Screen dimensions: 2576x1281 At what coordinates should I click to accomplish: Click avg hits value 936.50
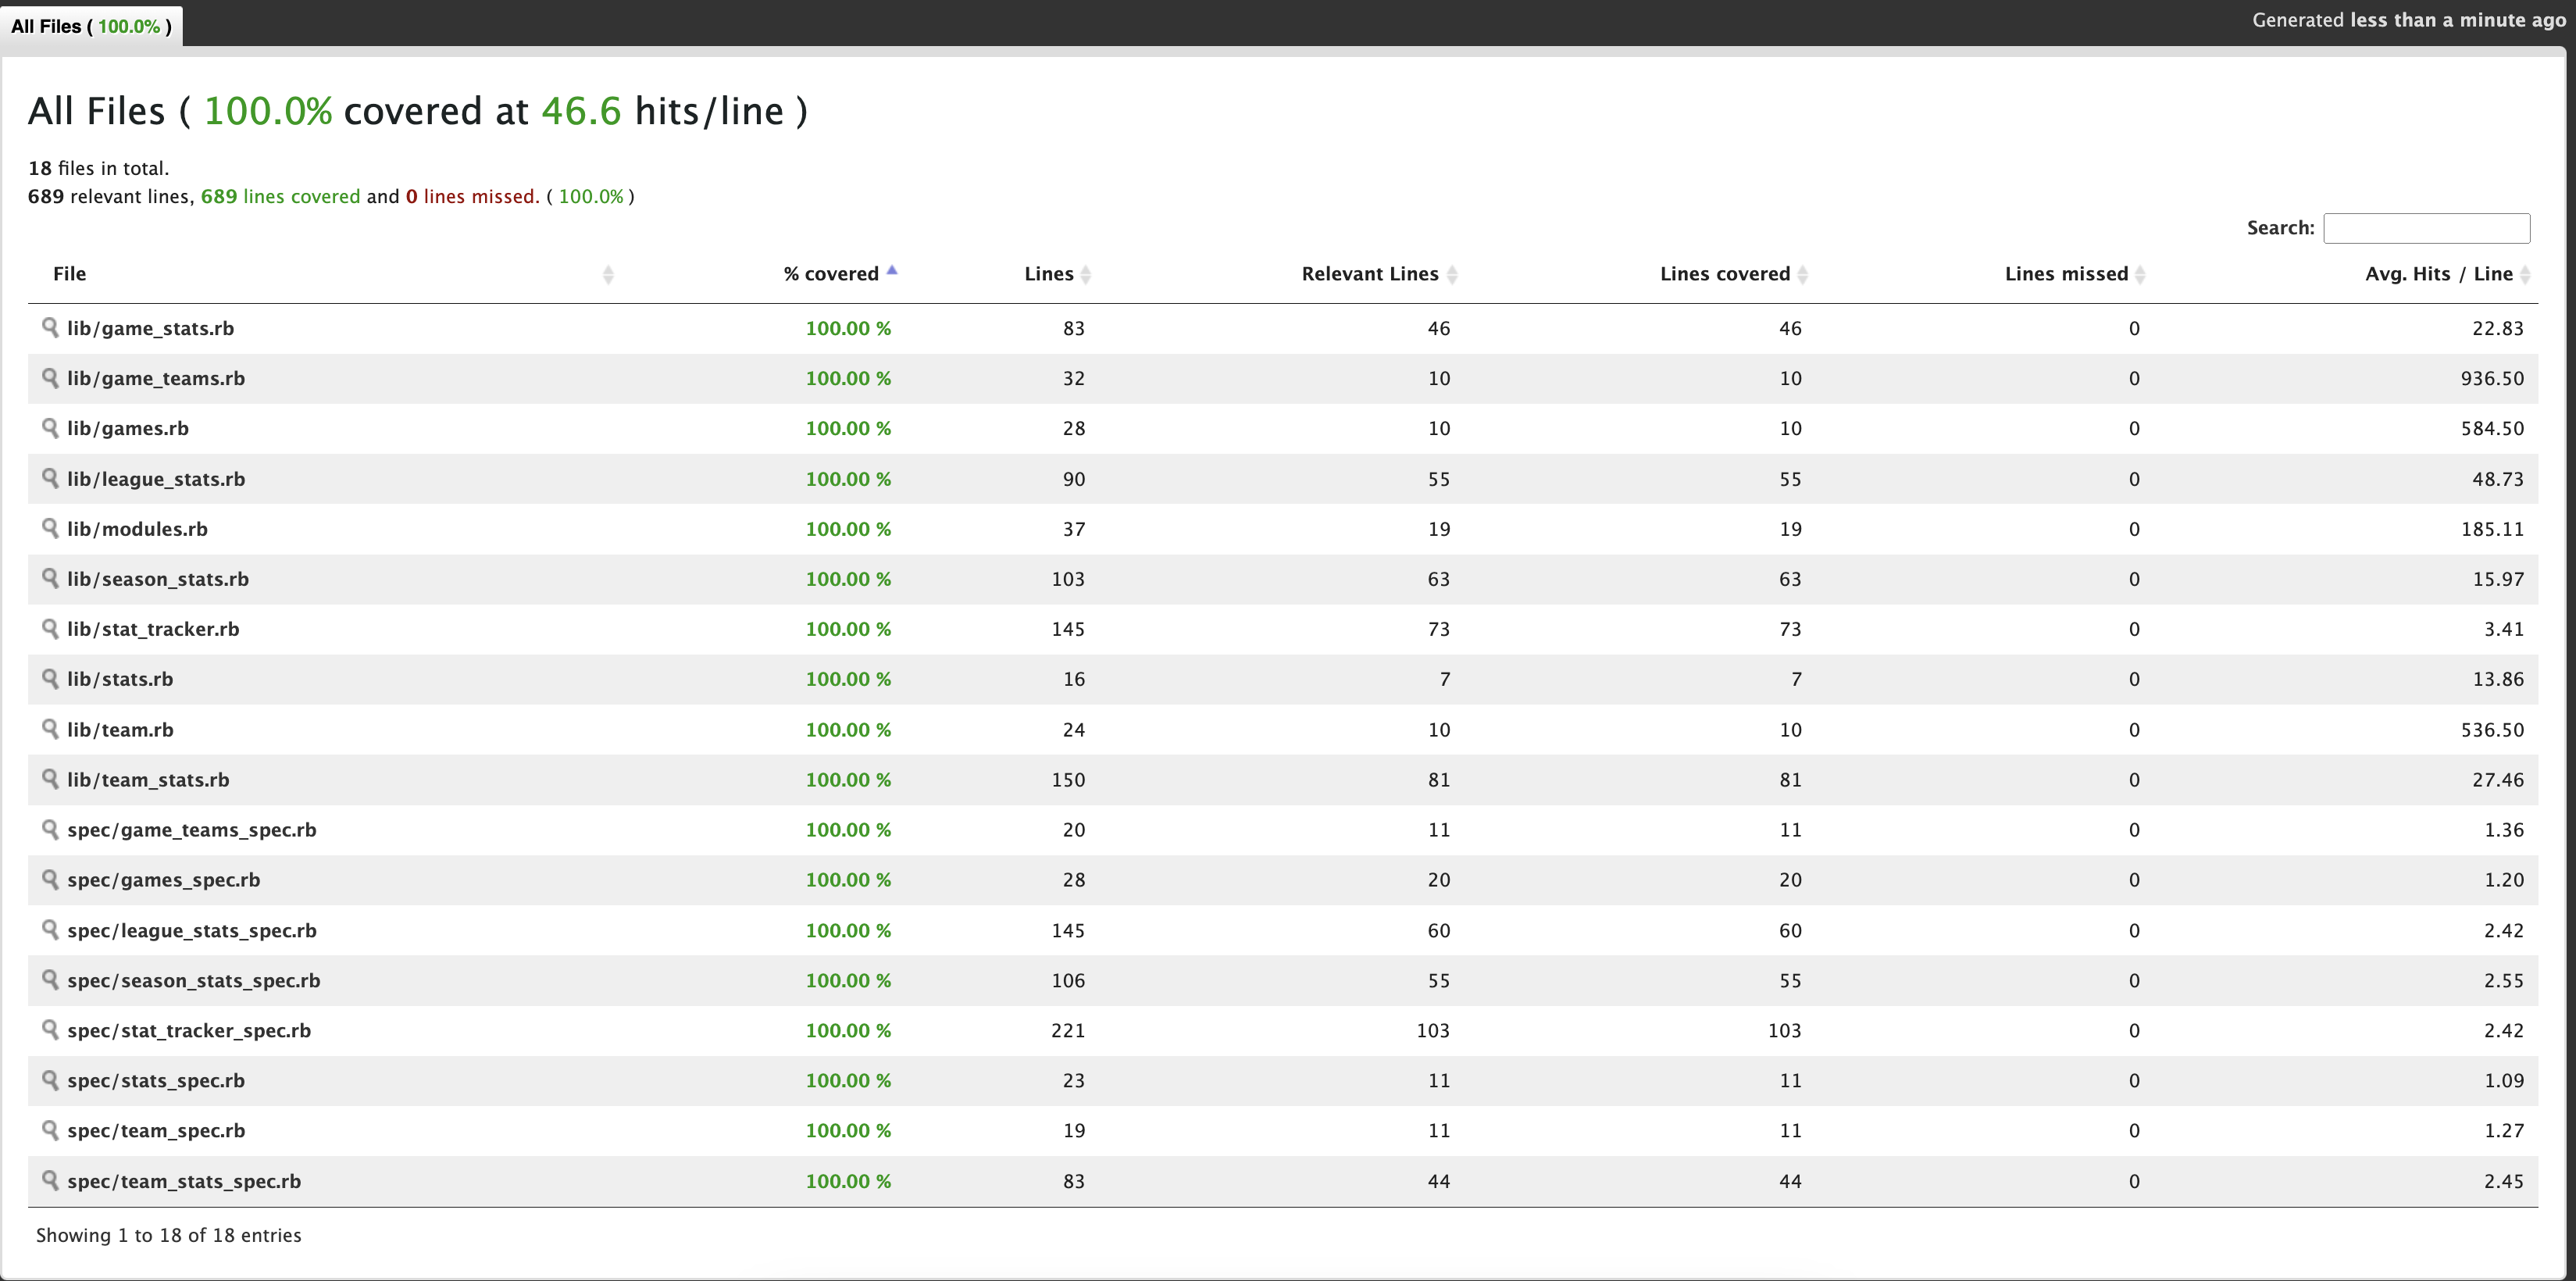[2492, 378]
